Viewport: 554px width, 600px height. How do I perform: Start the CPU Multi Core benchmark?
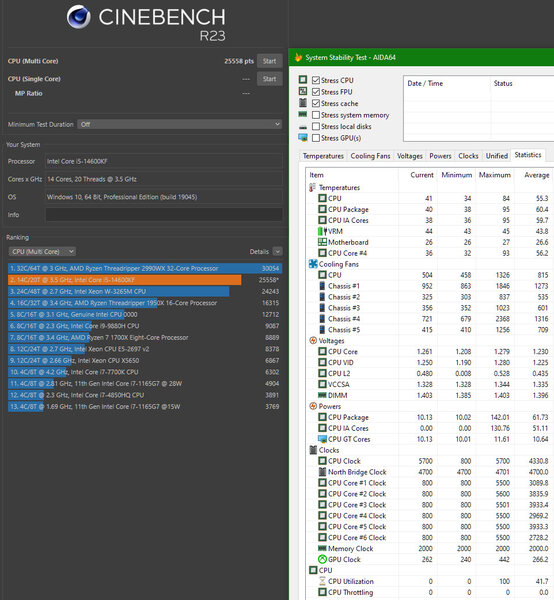pyautogui.click(x=269, y=61)
